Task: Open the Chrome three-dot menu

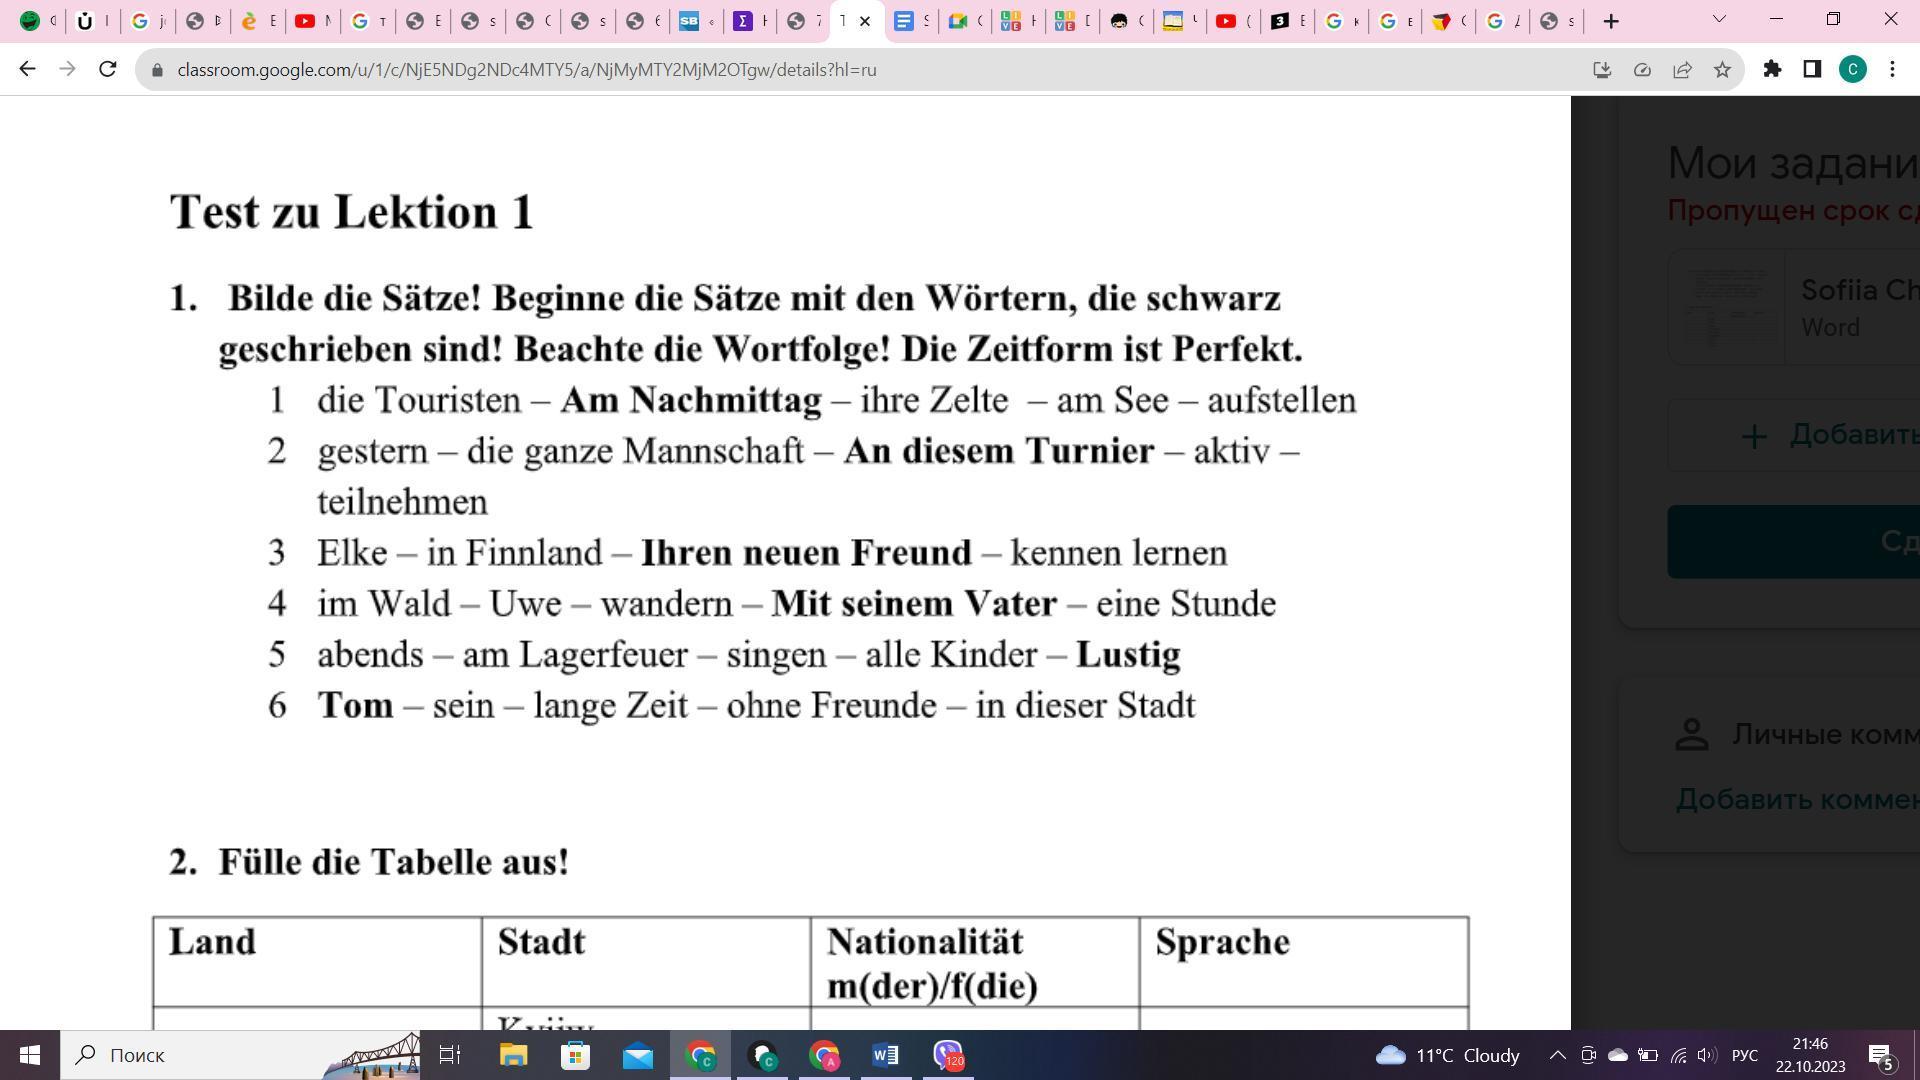Action: [1892, 69]
